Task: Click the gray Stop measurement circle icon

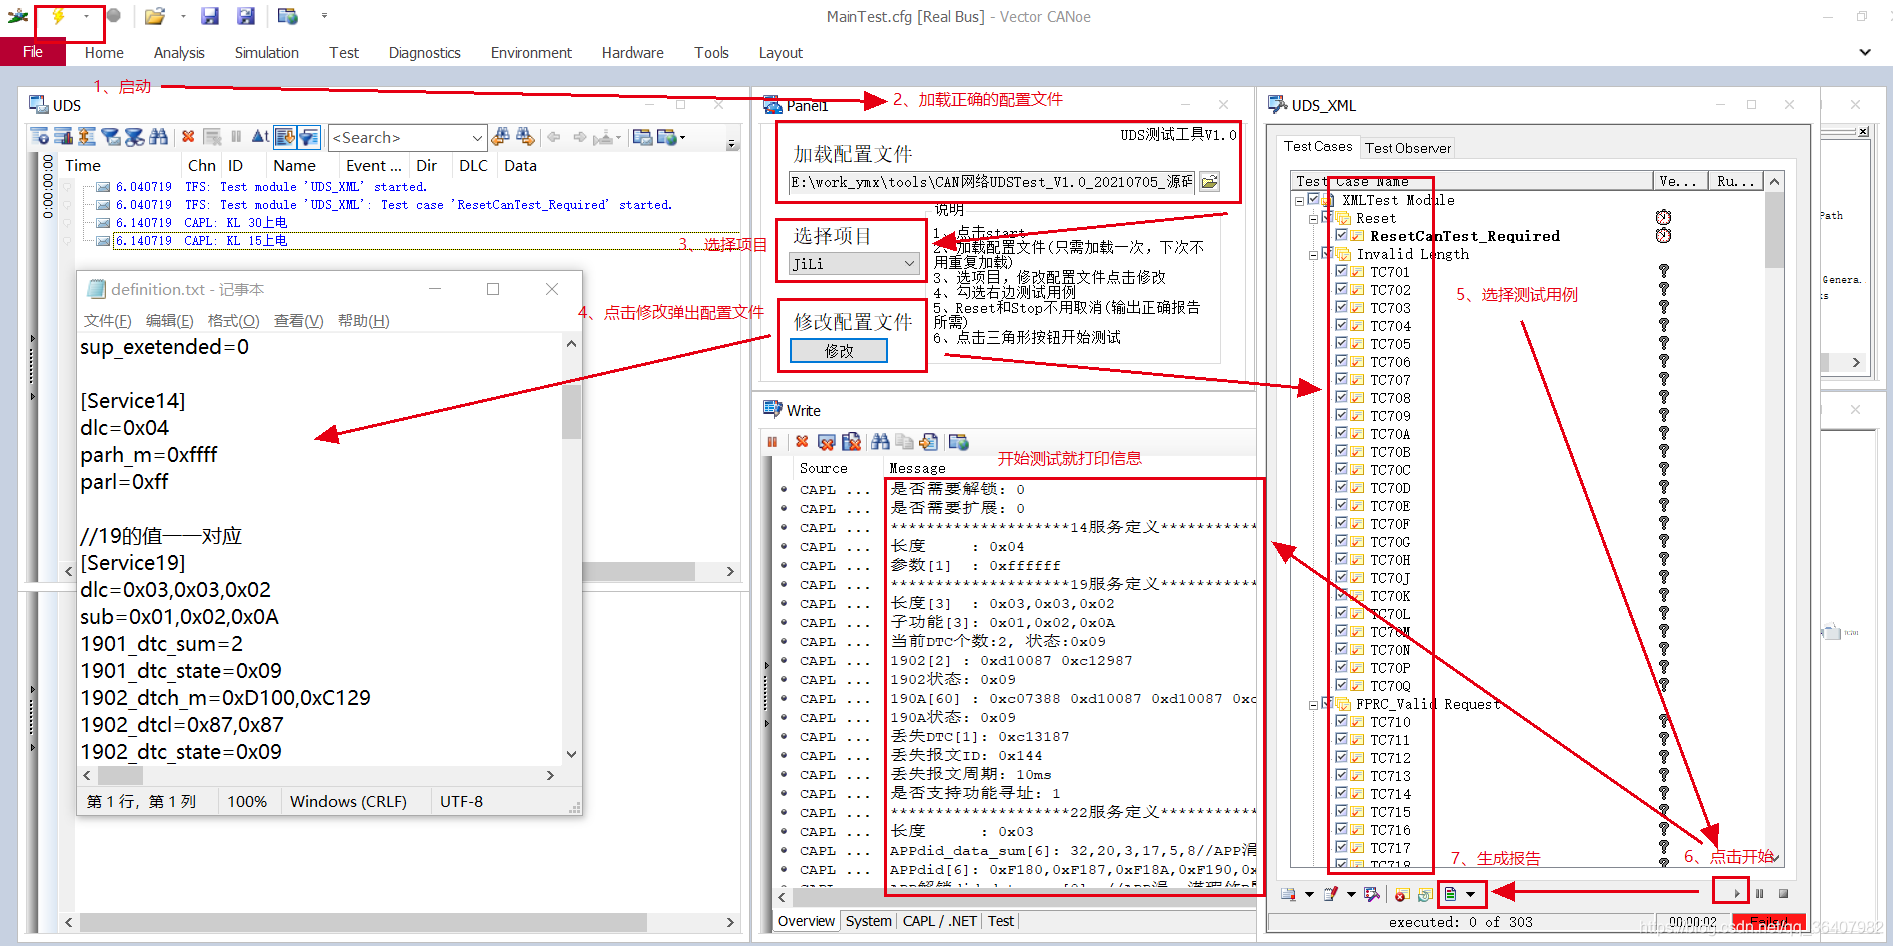Action: (x=114, y=16)
